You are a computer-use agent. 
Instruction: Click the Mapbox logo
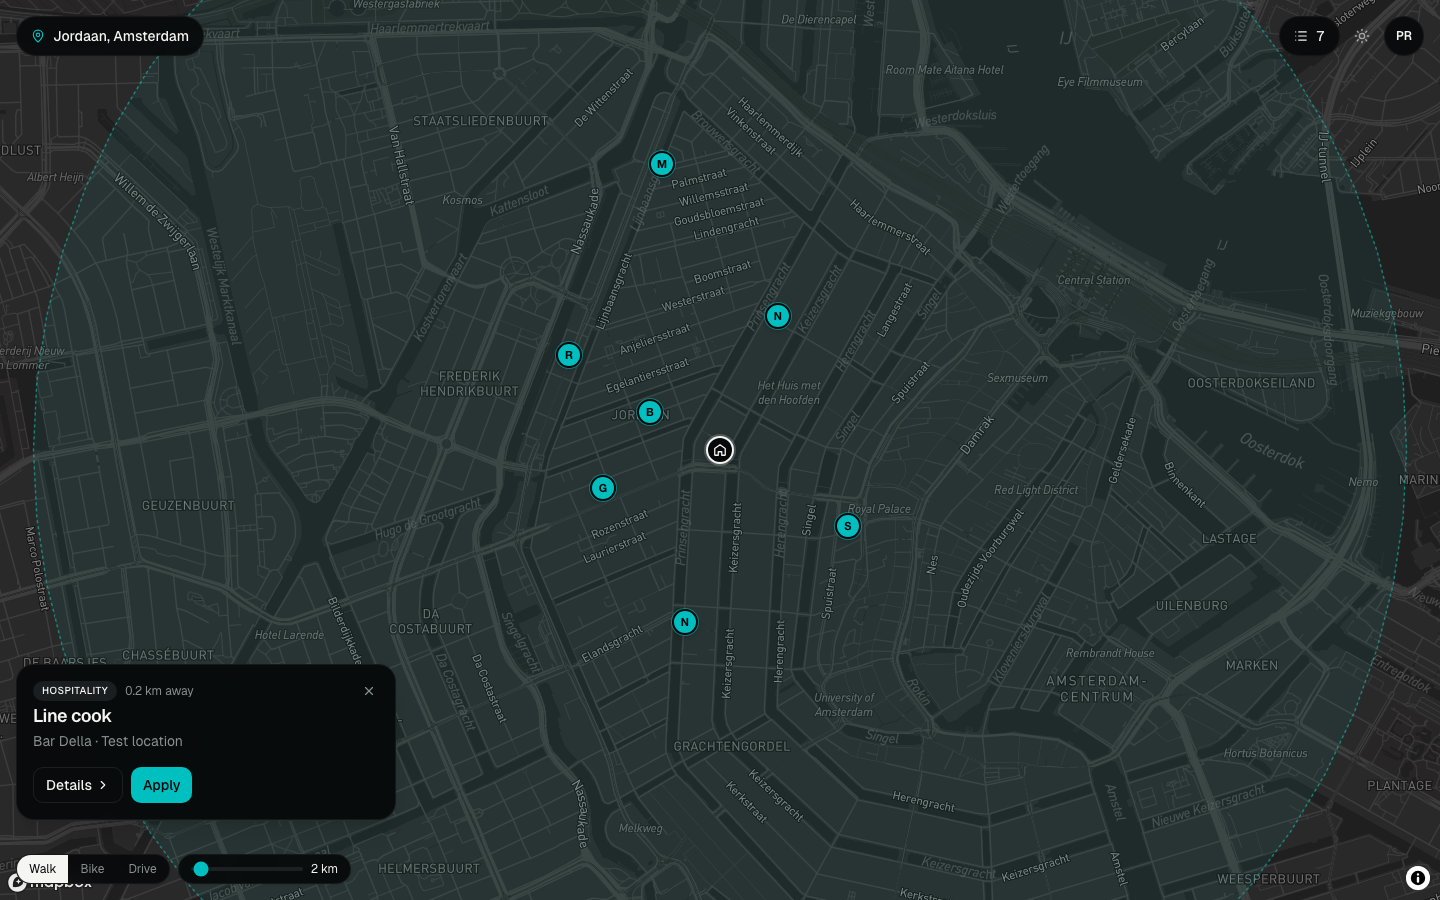coord(50,884)
